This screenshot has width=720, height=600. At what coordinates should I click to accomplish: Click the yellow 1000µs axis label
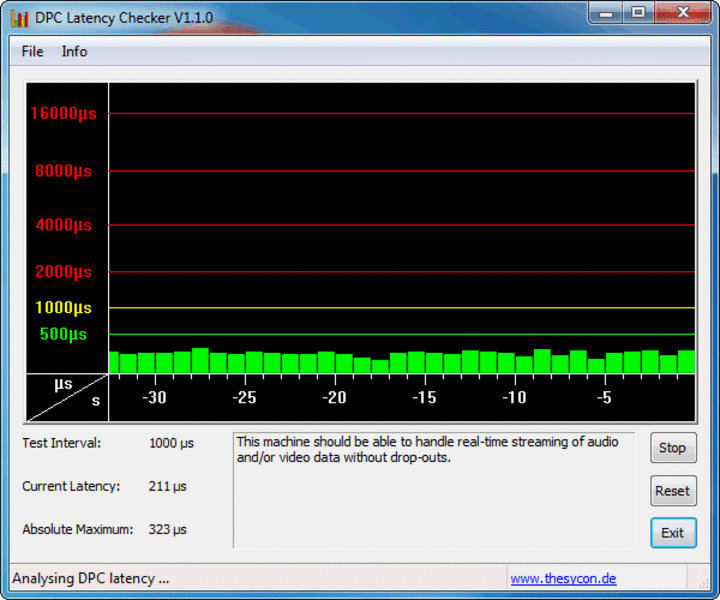click(63, 308)
